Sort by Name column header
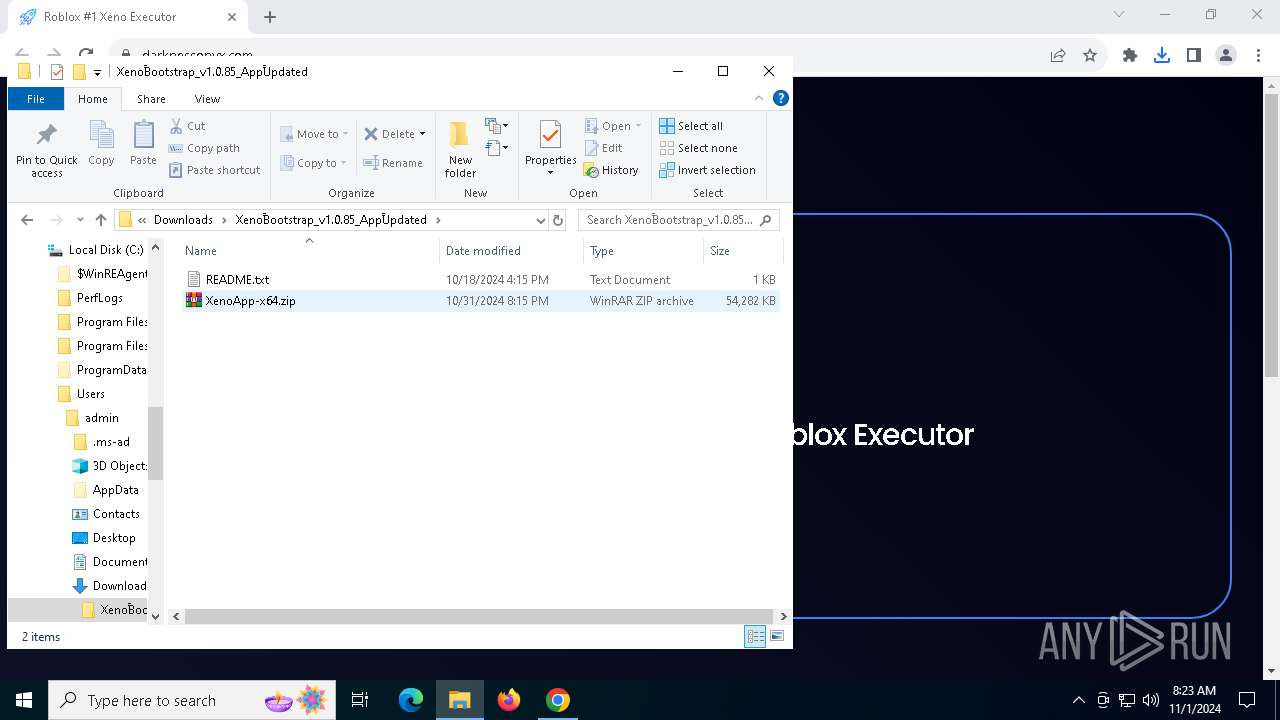The image size is (1280, 720). point(309,251)
